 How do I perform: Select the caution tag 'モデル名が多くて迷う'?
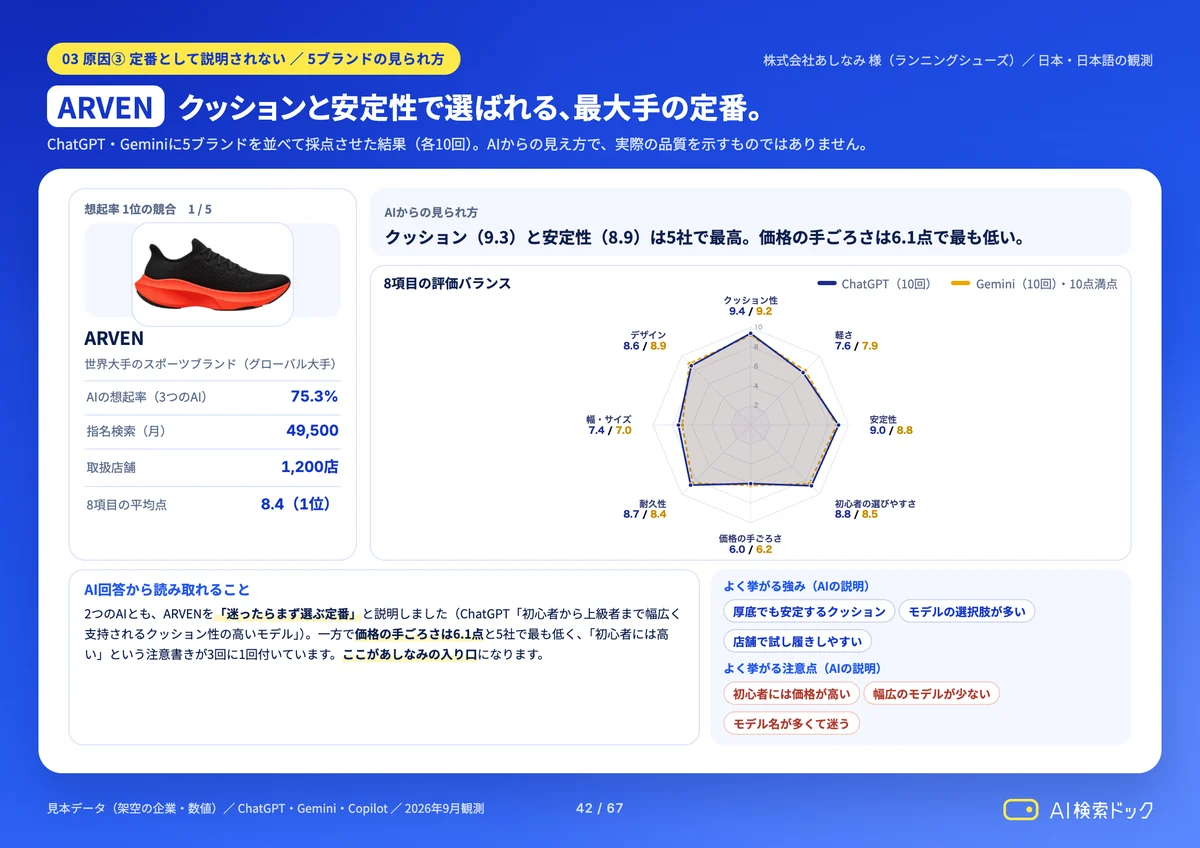791,723
